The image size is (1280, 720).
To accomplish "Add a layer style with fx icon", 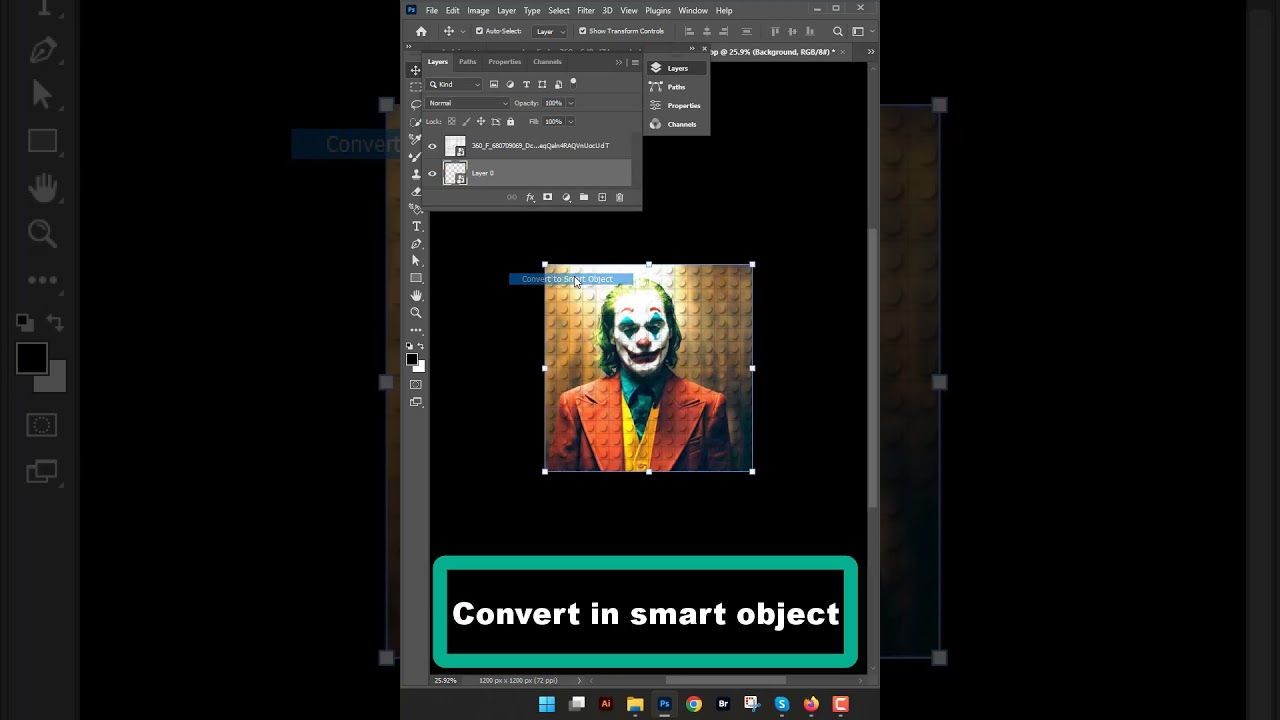I will tap(530, 197).
